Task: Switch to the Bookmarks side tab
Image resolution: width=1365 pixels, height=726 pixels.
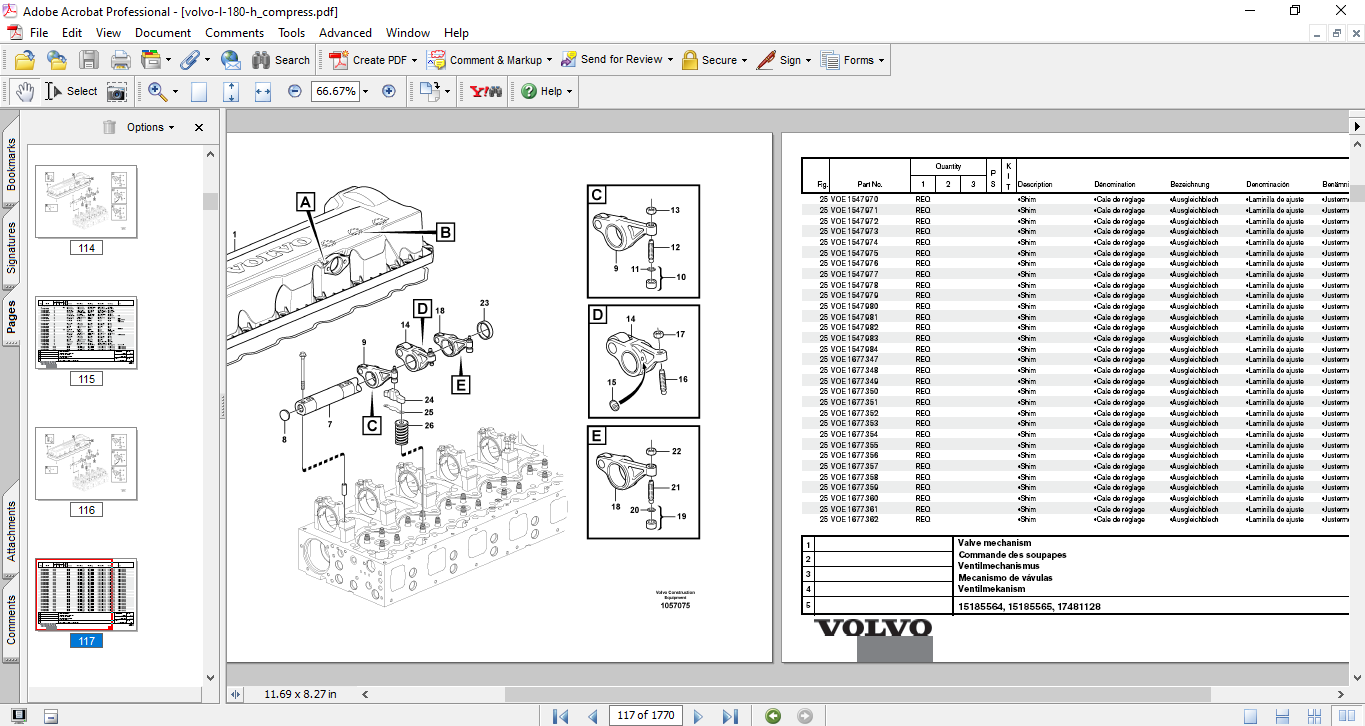Action: (11, 165)
